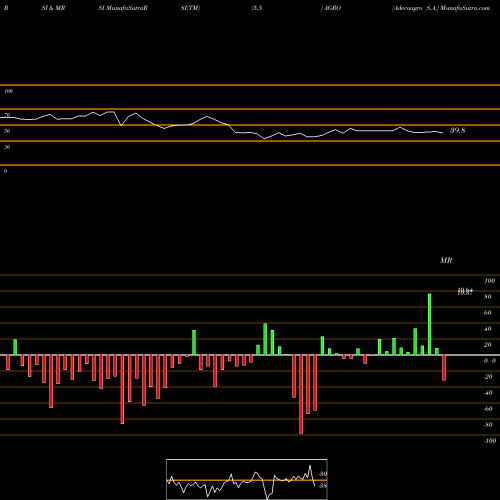
Task: Click the AGRO ticker symbol in the header
Action: [x=332, y=8]
